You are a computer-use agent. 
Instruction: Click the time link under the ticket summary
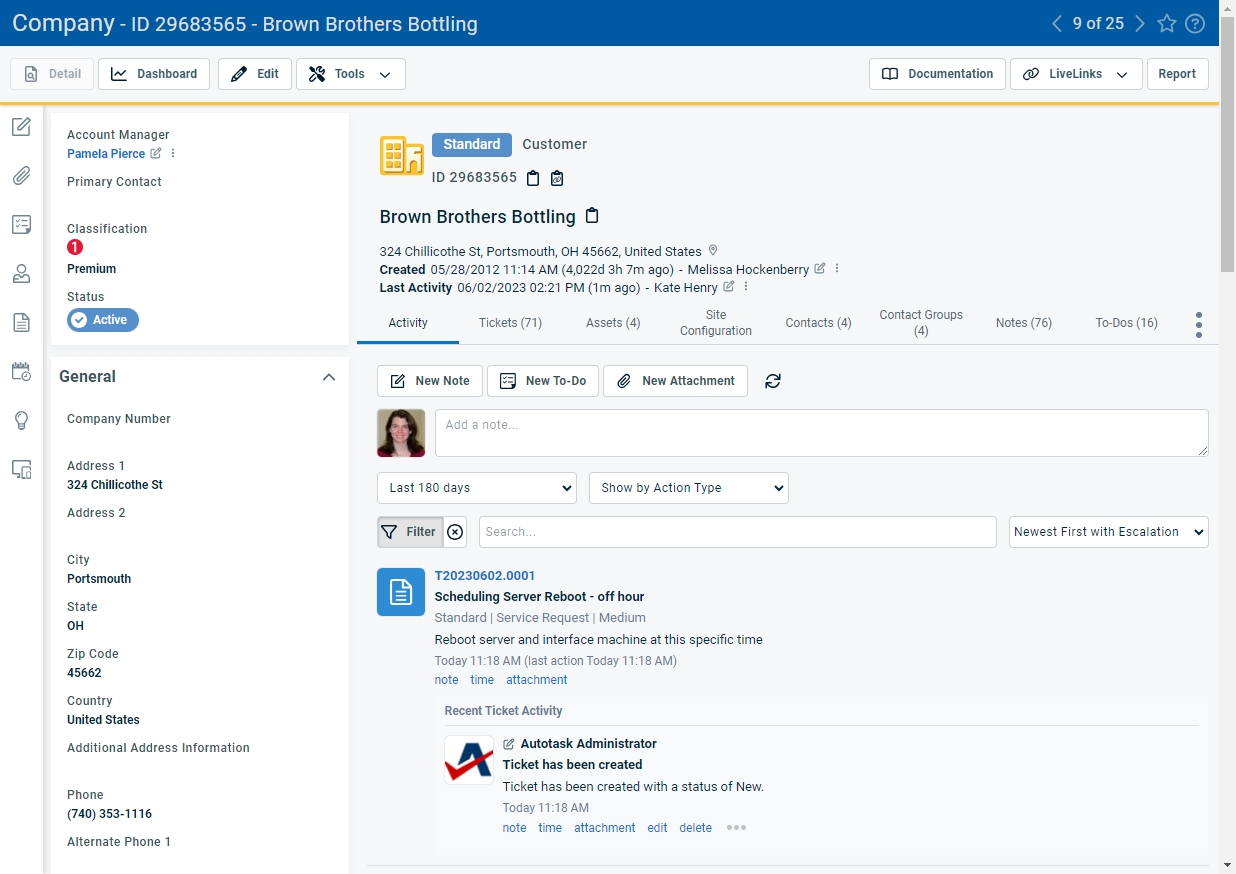[482, 680]
